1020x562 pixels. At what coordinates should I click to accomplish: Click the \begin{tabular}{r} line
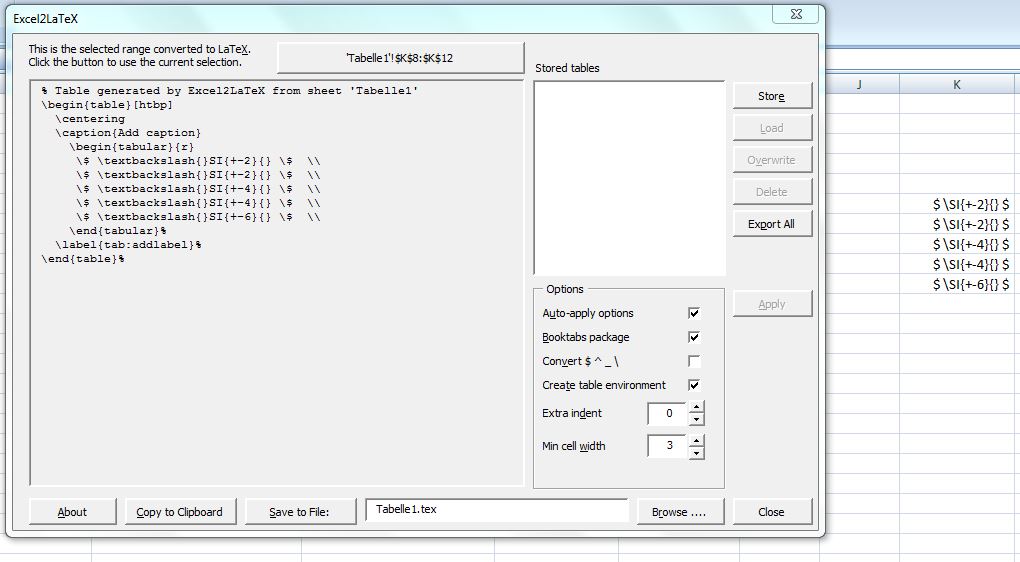(132, 147)
